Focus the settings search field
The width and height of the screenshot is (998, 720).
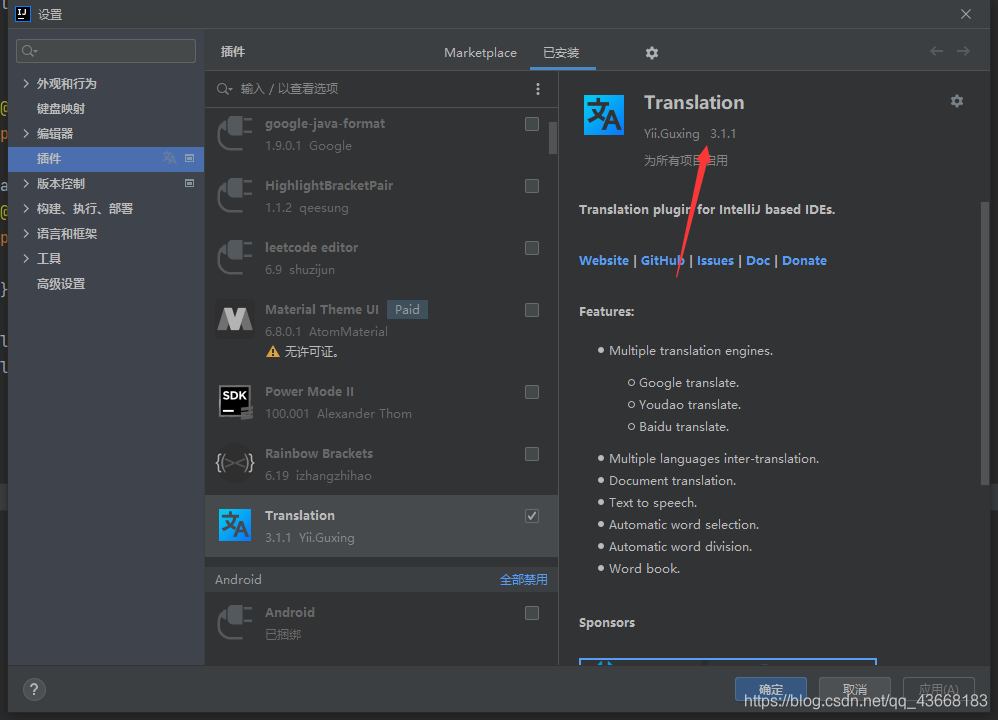point(106,51)
